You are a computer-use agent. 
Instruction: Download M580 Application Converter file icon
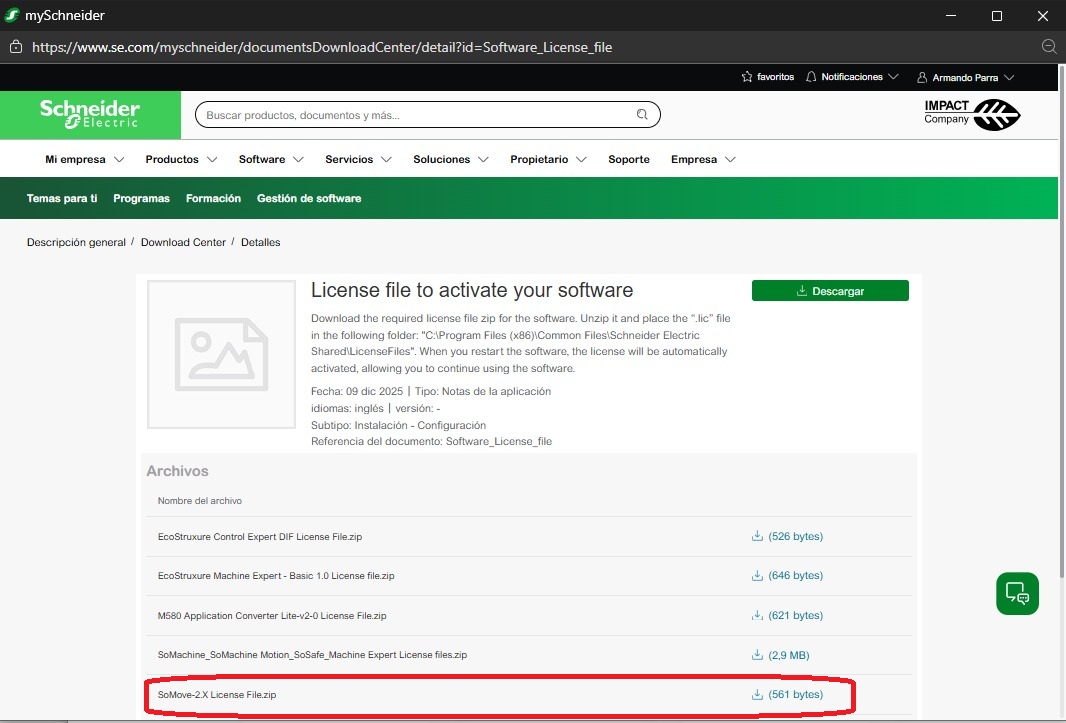point(757,615)
